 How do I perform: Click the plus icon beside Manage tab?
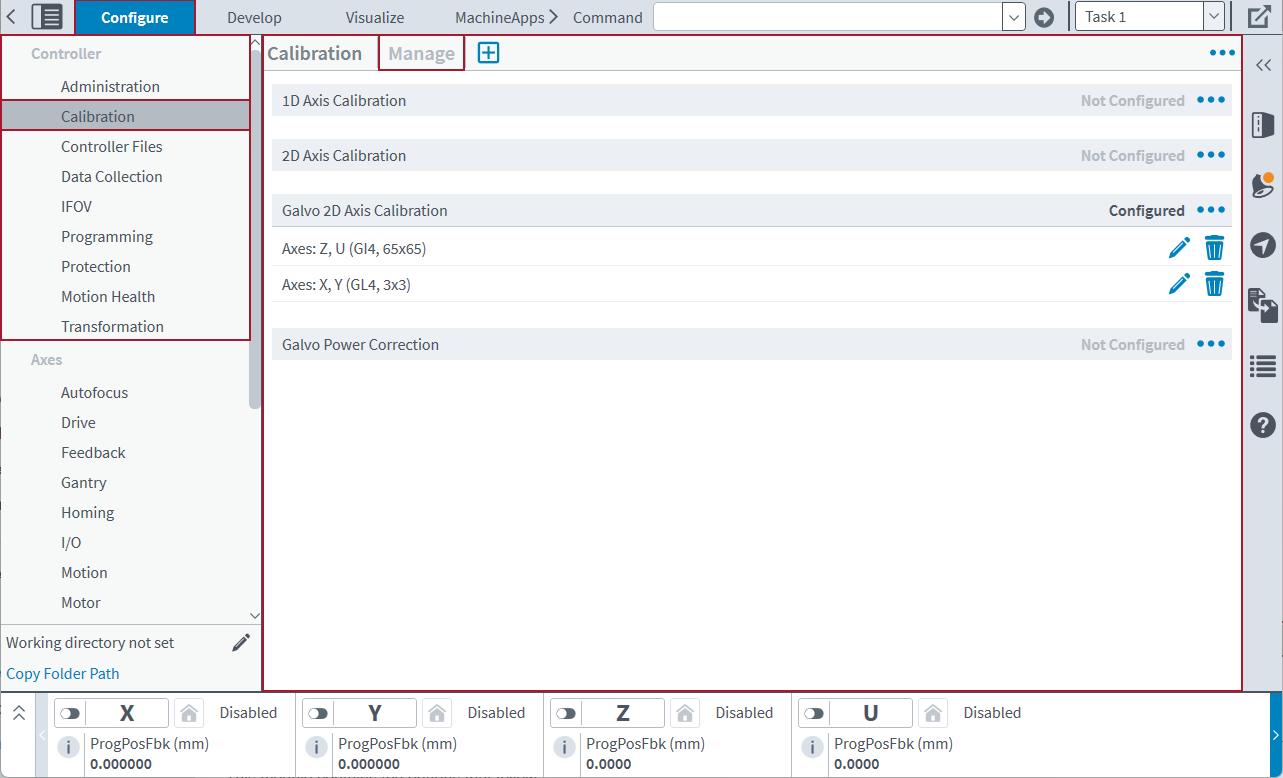tap(488, 54)
